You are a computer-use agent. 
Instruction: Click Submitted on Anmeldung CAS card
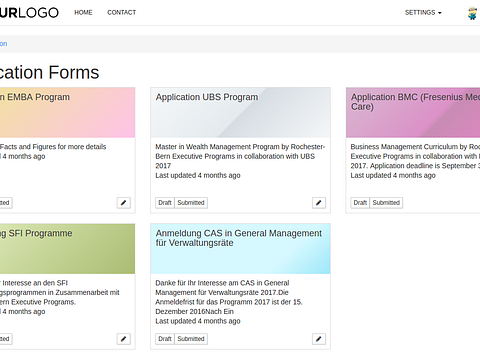click(x=191, y=339)
